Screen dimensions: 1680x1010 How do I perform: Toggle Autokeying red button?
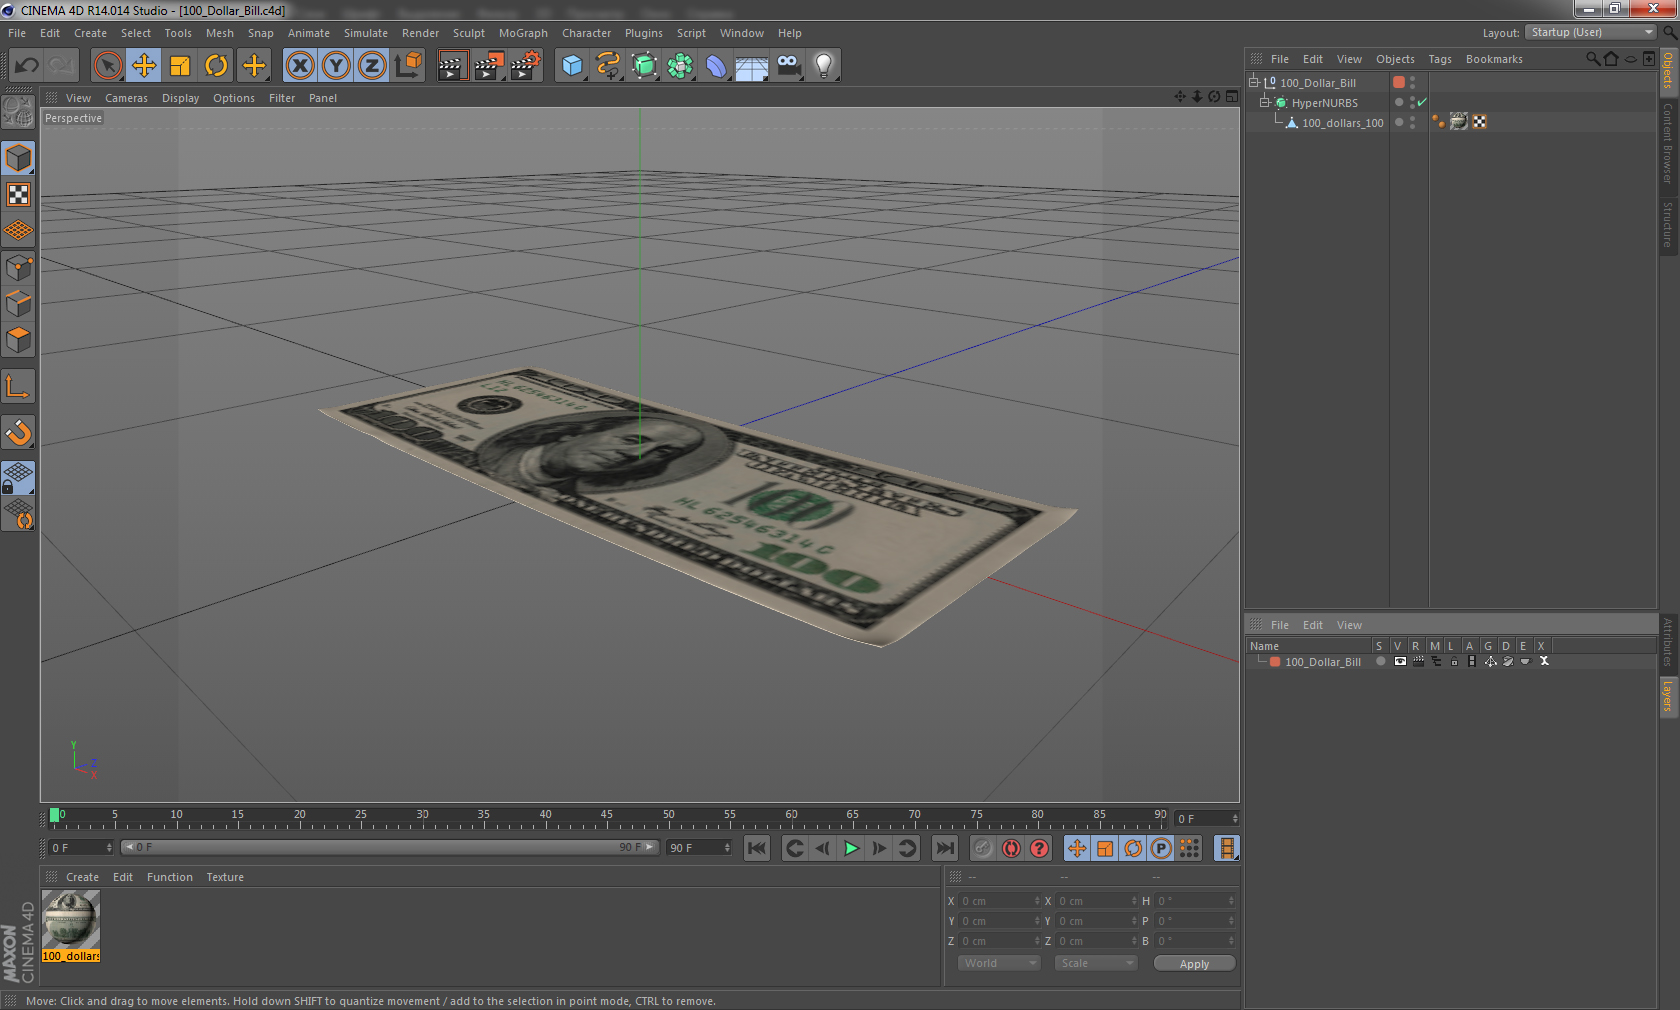1011,848
